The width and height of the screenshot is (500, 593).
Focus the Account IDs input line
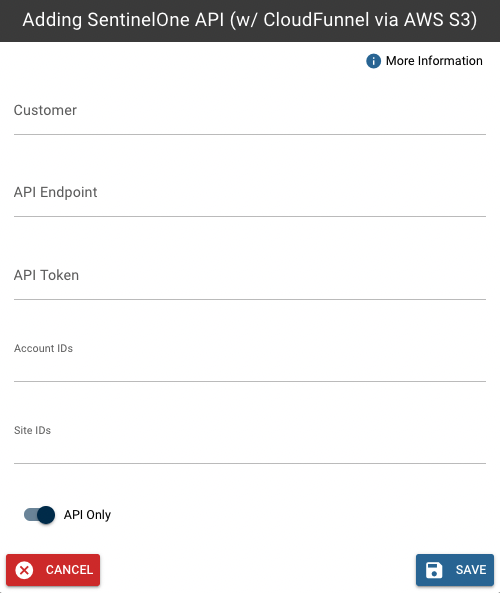250,369
